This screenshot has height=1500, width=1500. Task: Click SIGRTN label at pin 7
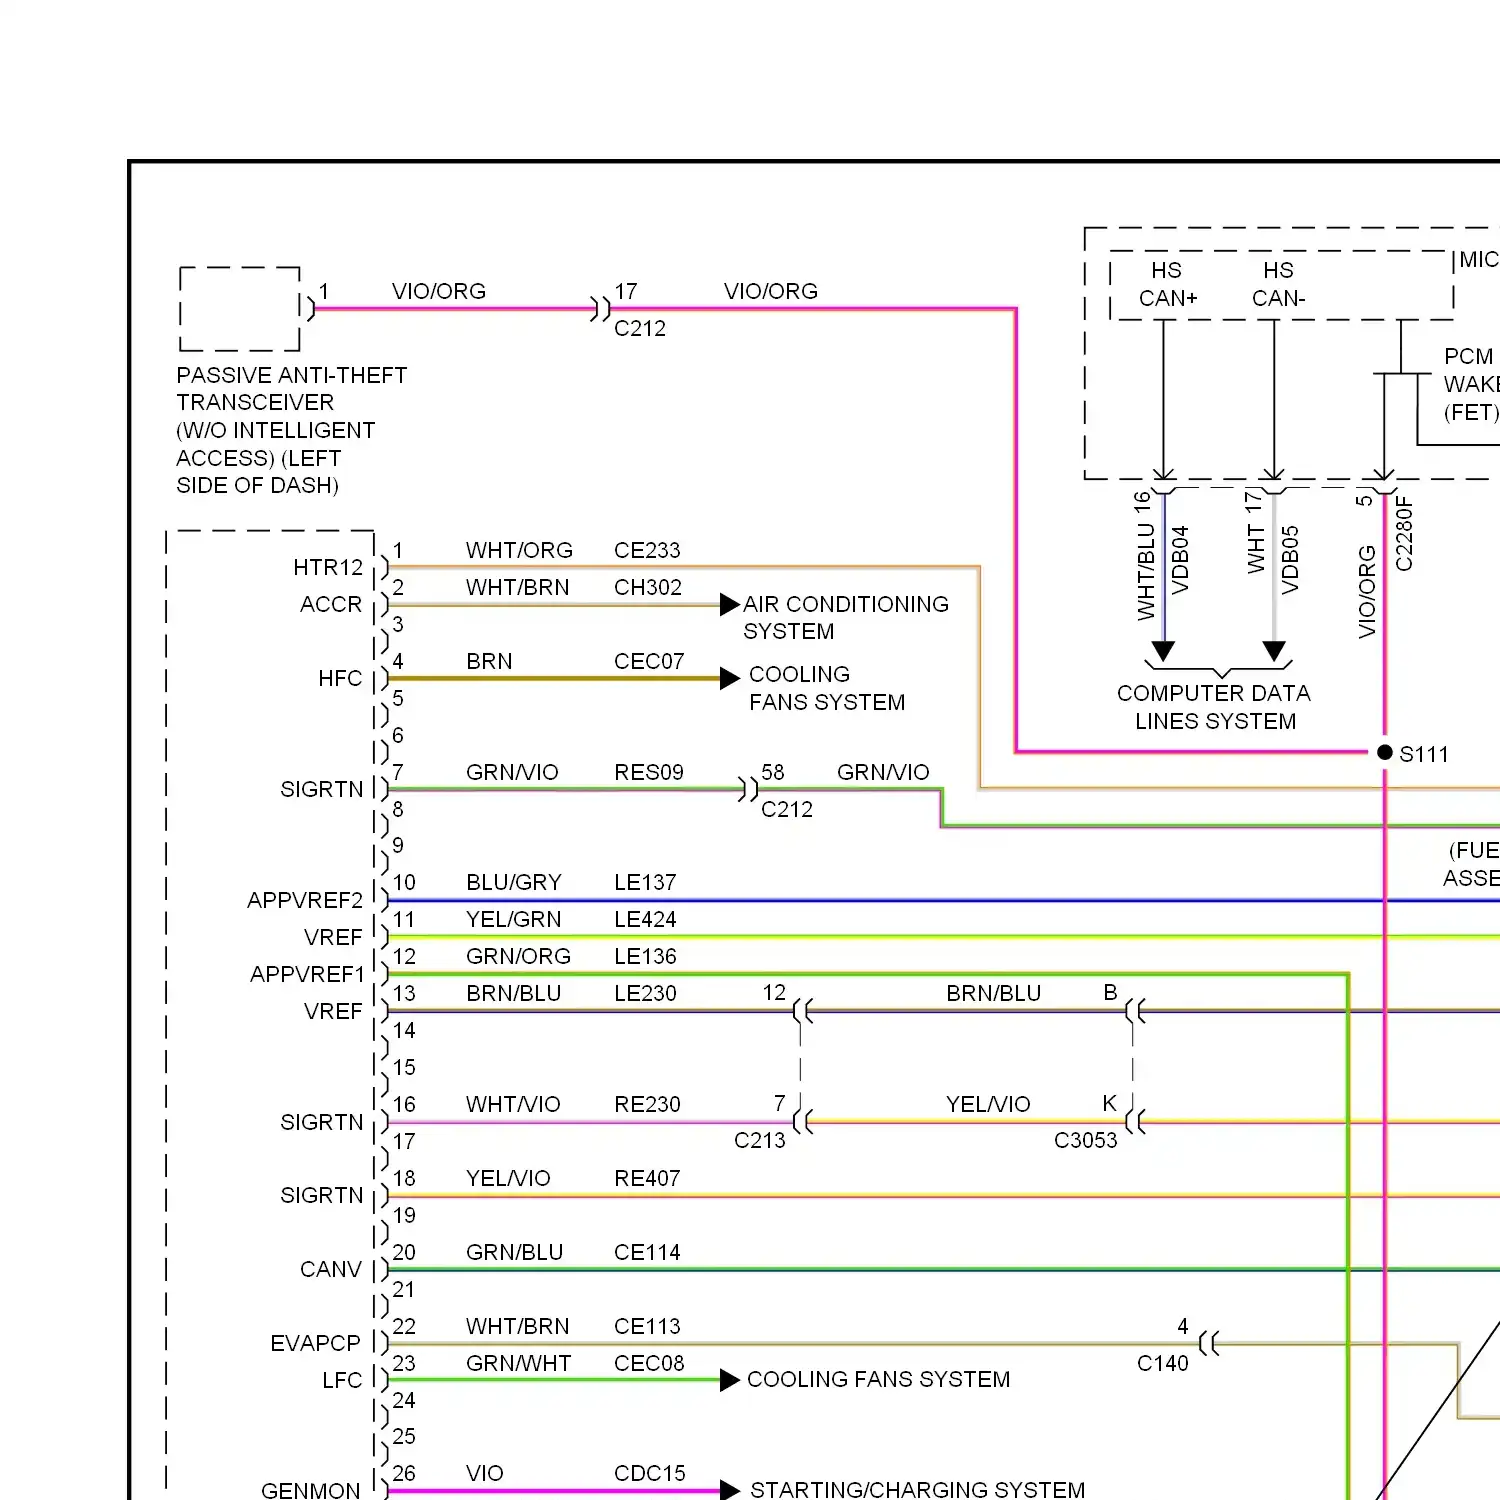pyautogui.click(x=322, y=790)
